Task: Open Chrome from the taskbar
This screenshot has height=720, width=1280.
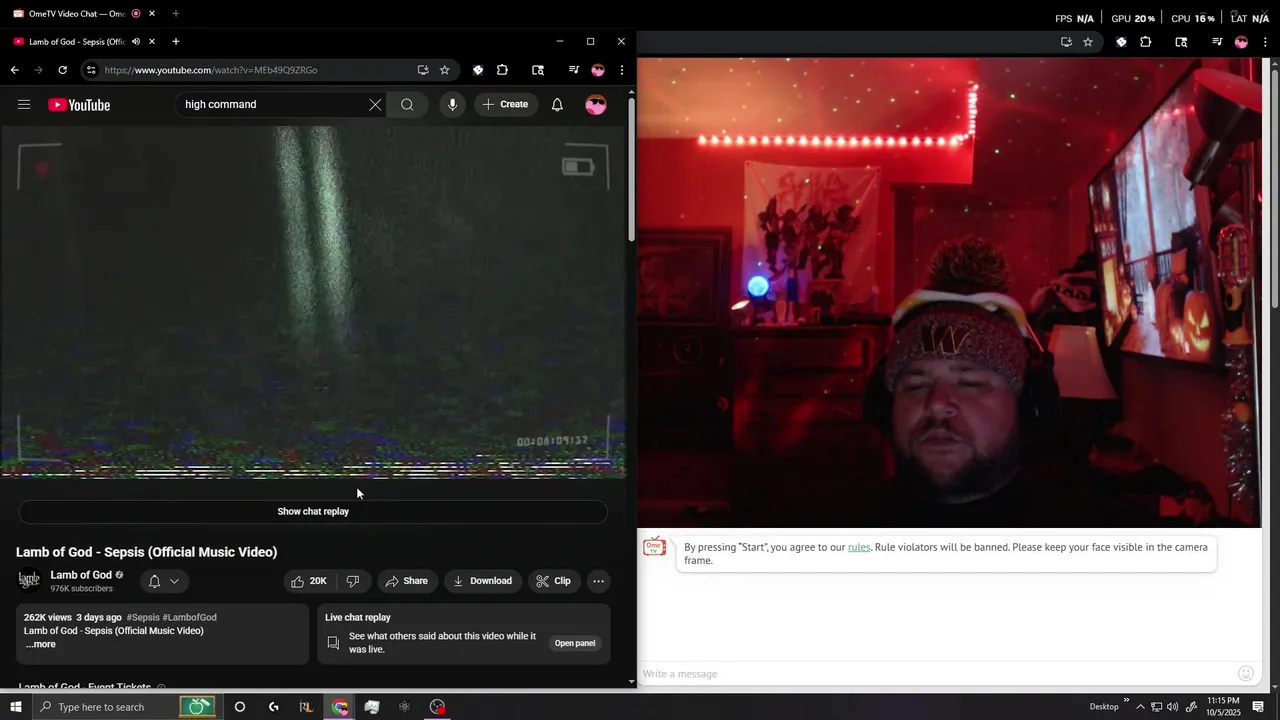Action: pyautogui.click(x=340, y=707)
